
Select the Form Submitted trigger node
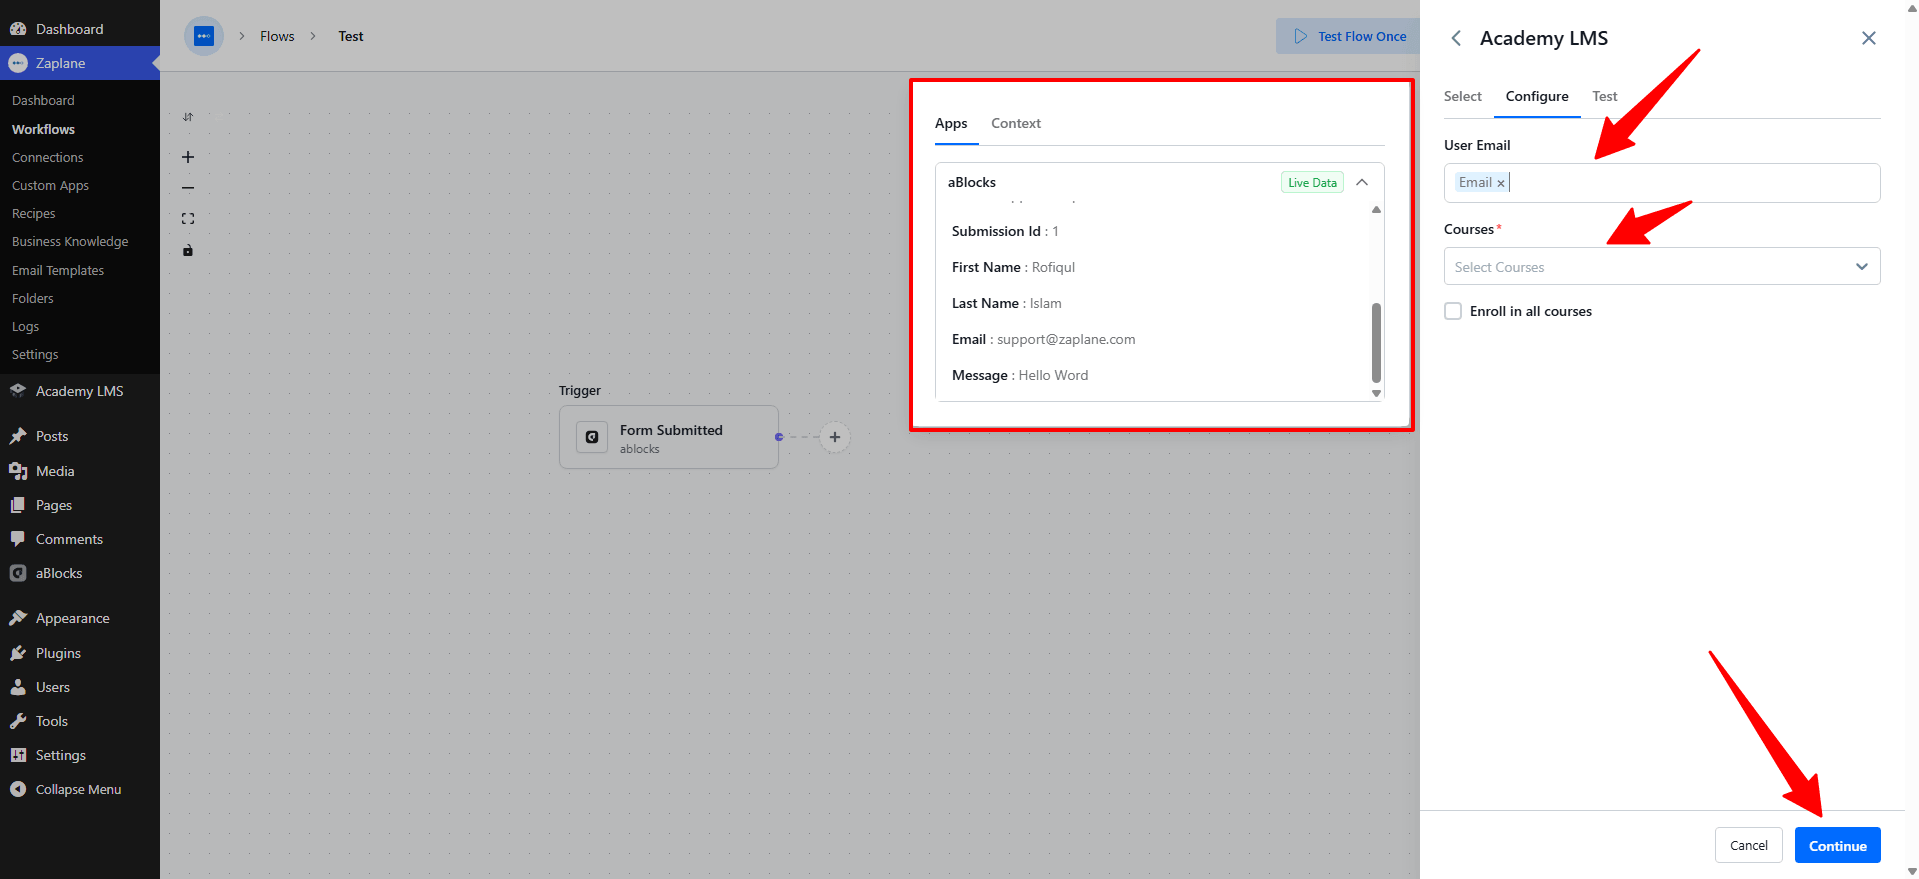point(669,437)
